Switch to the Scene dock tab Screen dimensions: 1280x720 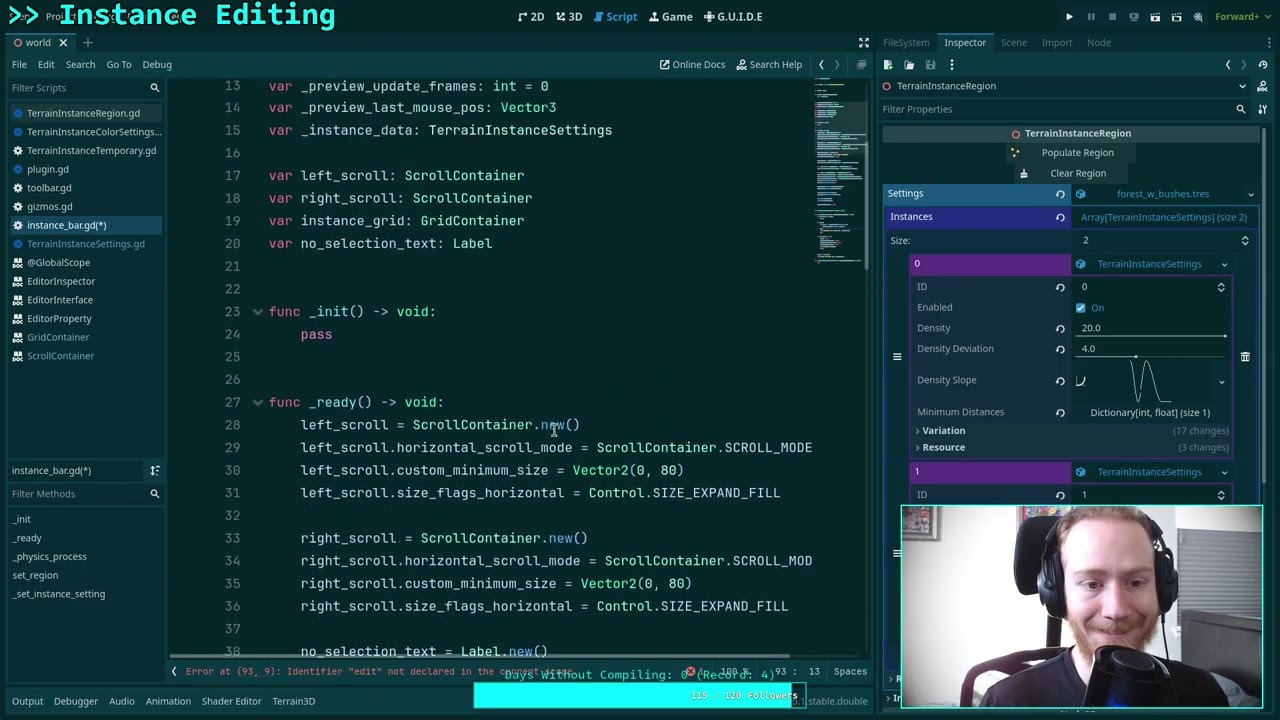tap(1014, 43)
